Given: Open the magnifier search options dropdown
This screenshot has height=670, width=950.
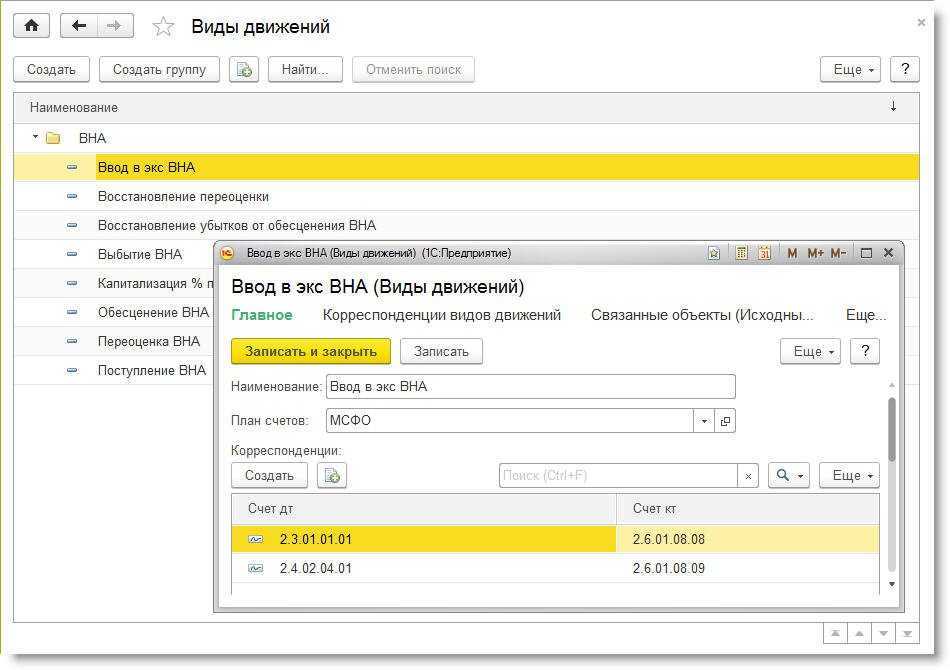Looking at the screenshot, I should pyautogui.click(x=788, y=475).
